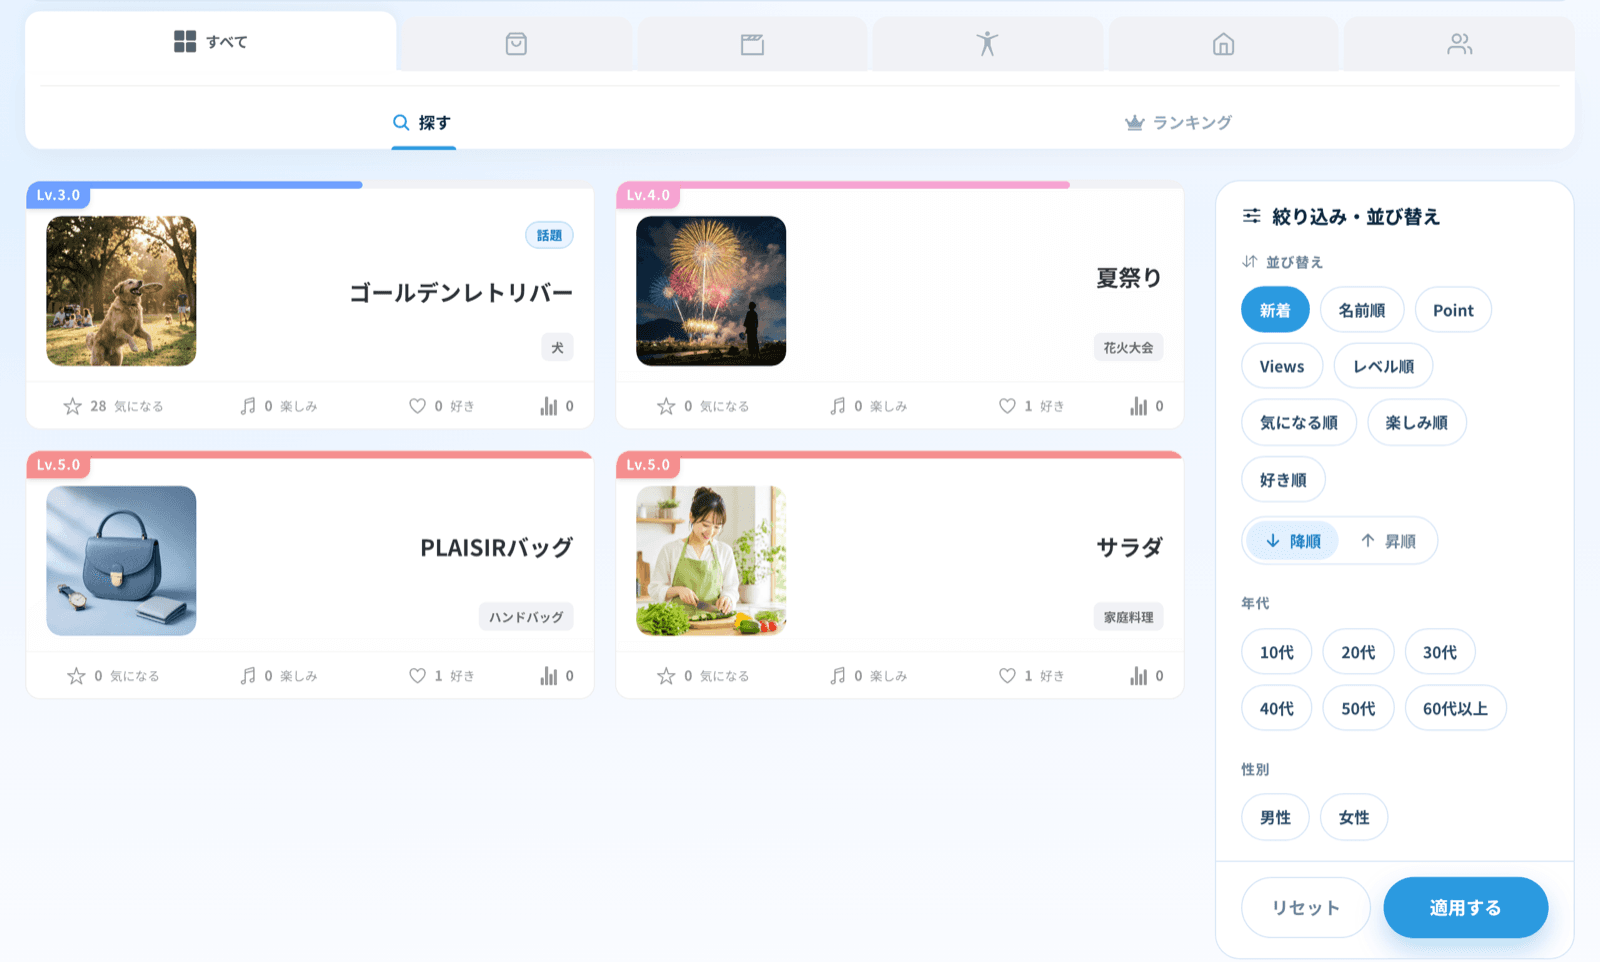Open the people category tab

pyautogui.click(x=1459, y=44)
